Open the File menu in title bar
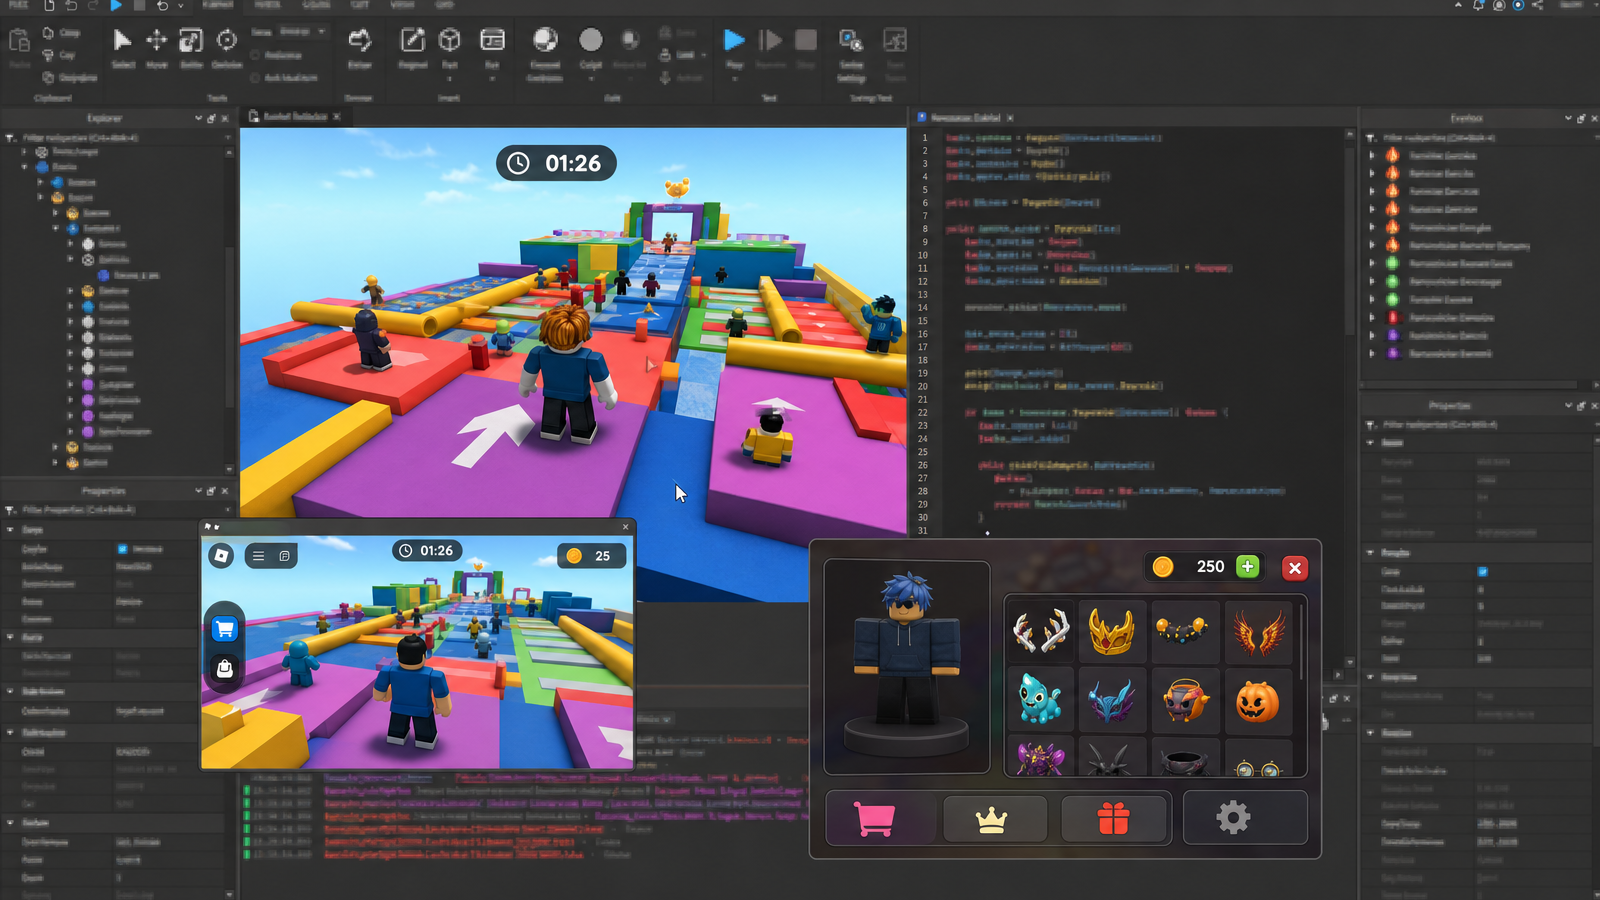1600x900 pixels. coord(18,4)
